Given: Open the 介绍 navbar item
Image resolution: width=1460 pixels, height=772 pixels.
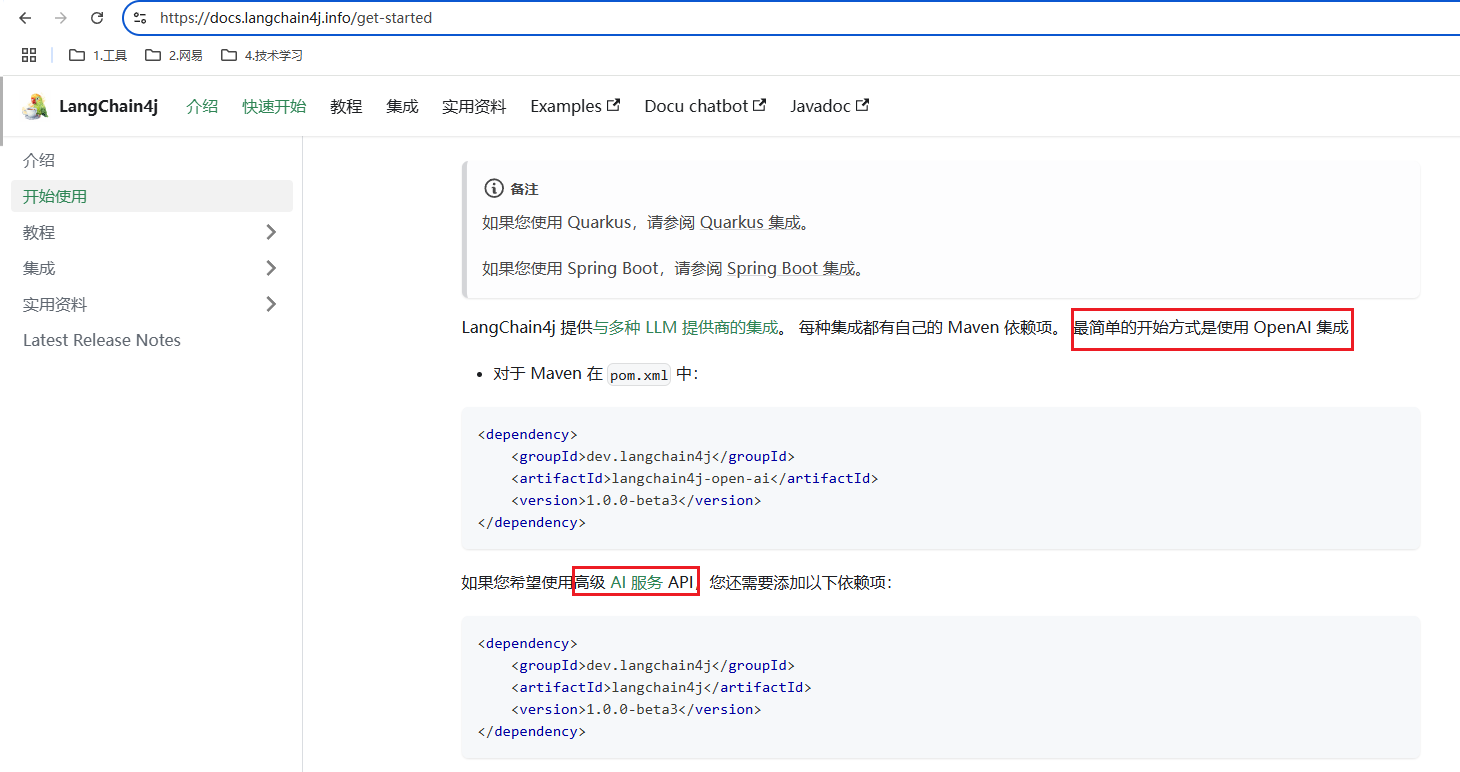Looking at the screenshot, I should [x=202, y=106].
